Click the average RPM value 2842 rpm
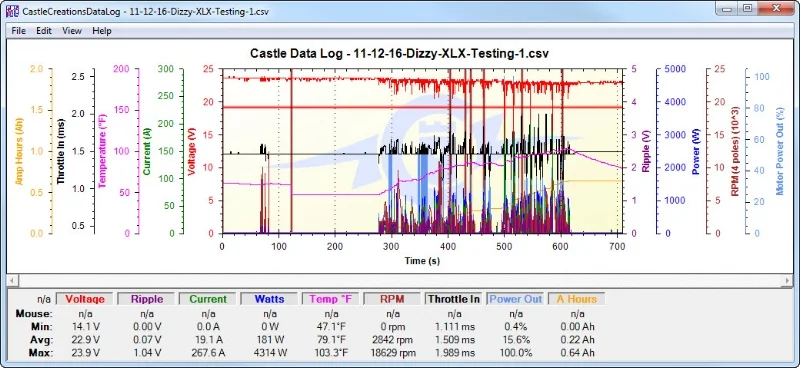This screenshot has width=800, height=368. 392,339
